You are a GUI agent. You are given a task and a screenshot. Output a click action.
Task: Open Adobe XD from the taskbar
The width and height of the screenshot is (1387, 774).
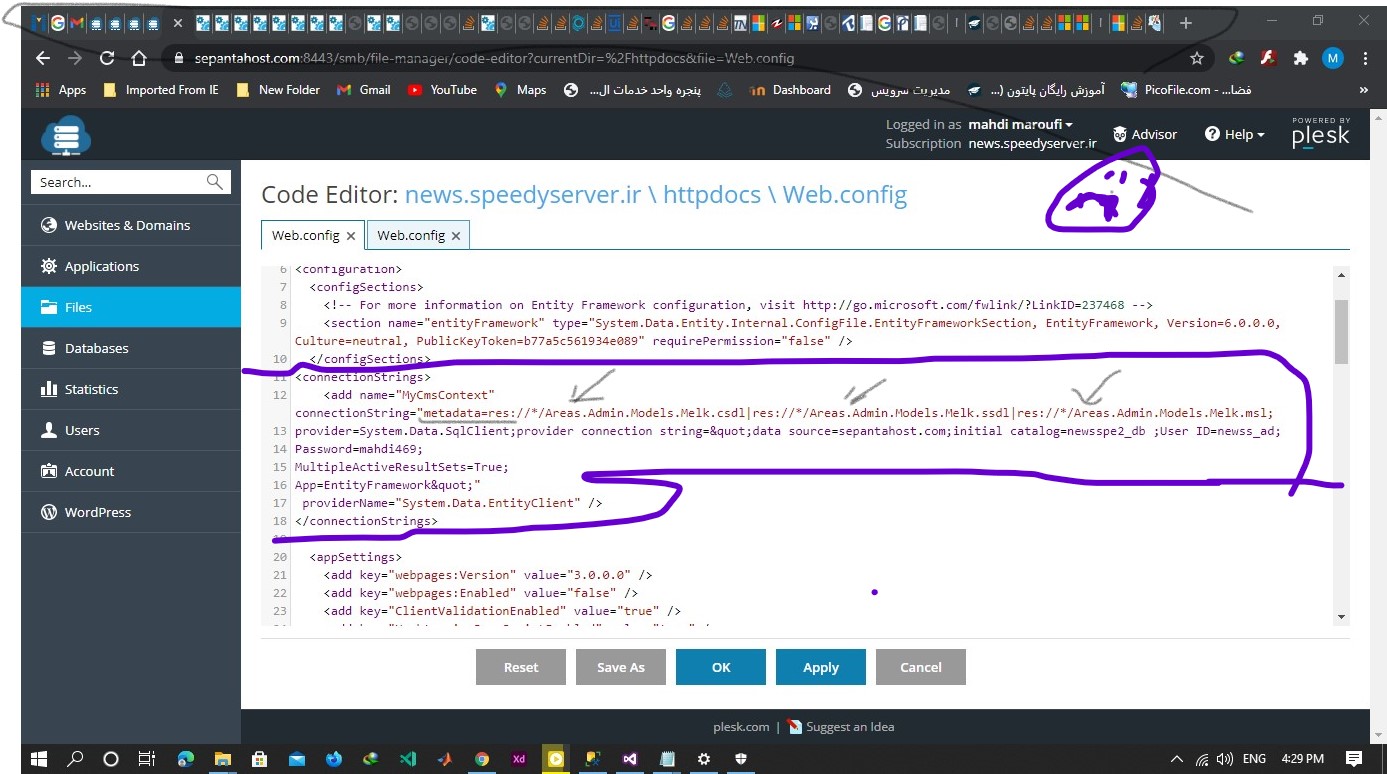click(x=518, y=759)
